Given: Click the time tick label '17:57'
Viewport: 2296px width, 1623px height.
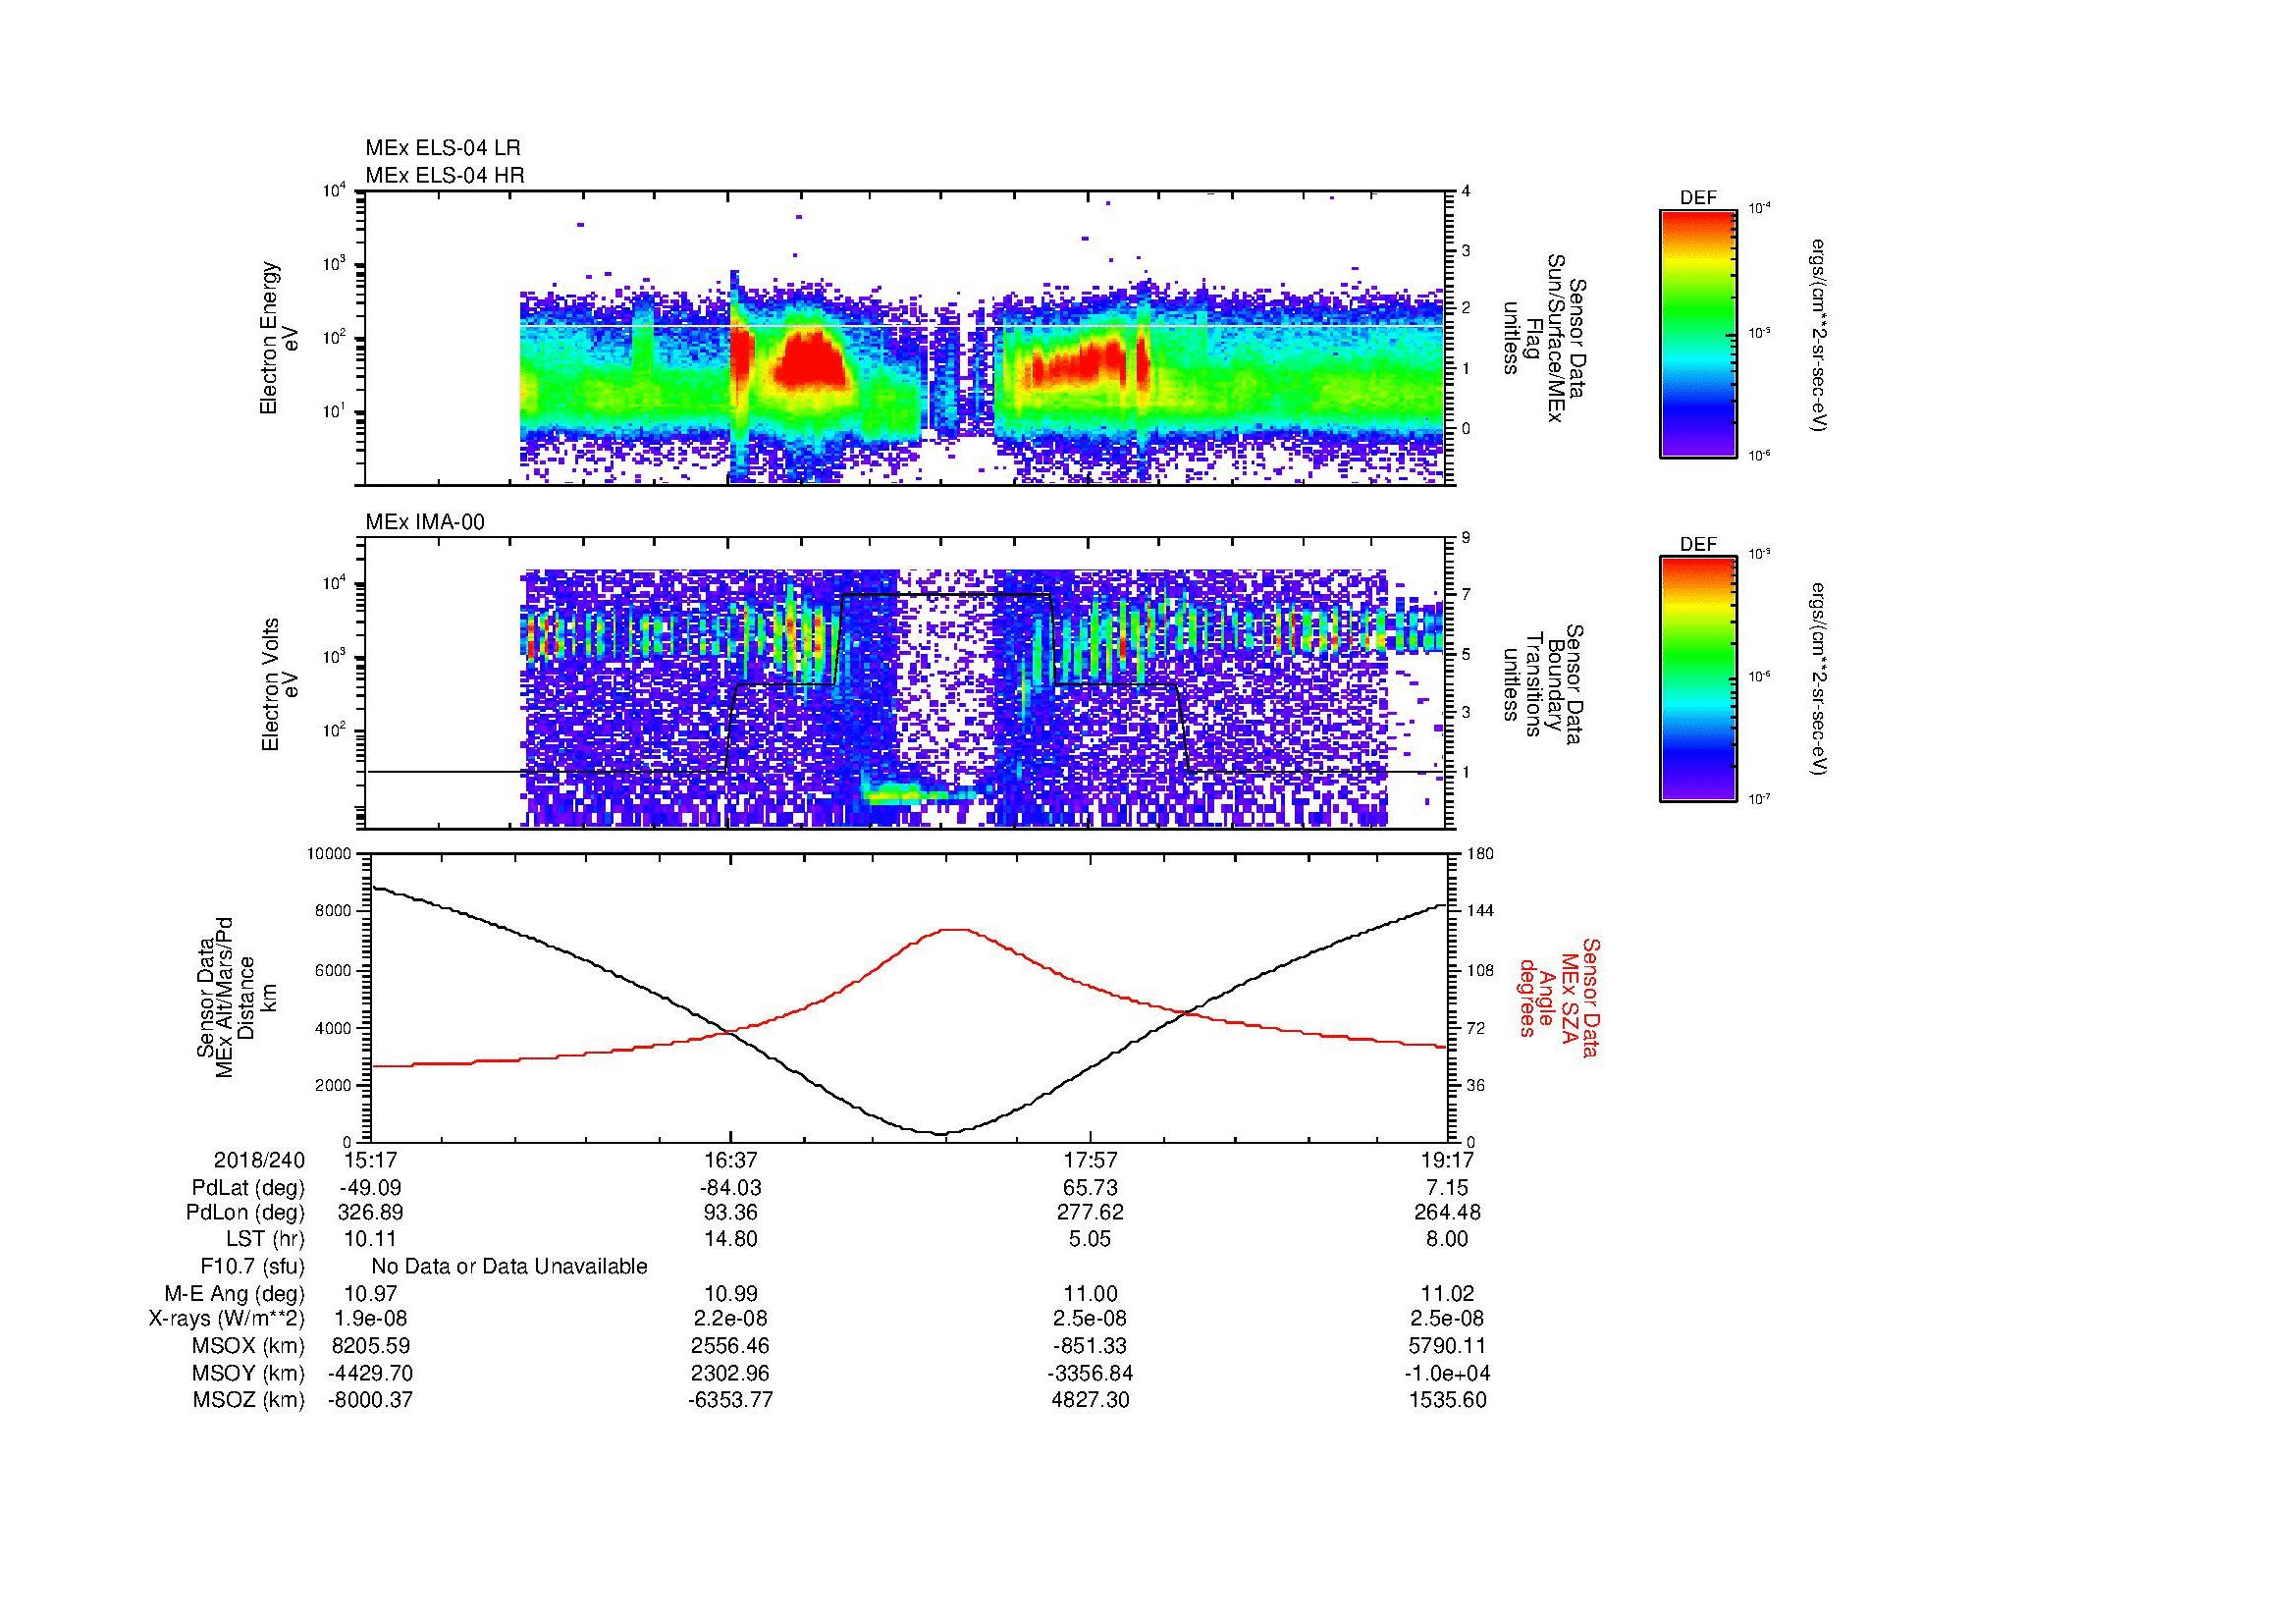Looking at the screenshot, I should coord(1089,1160).
